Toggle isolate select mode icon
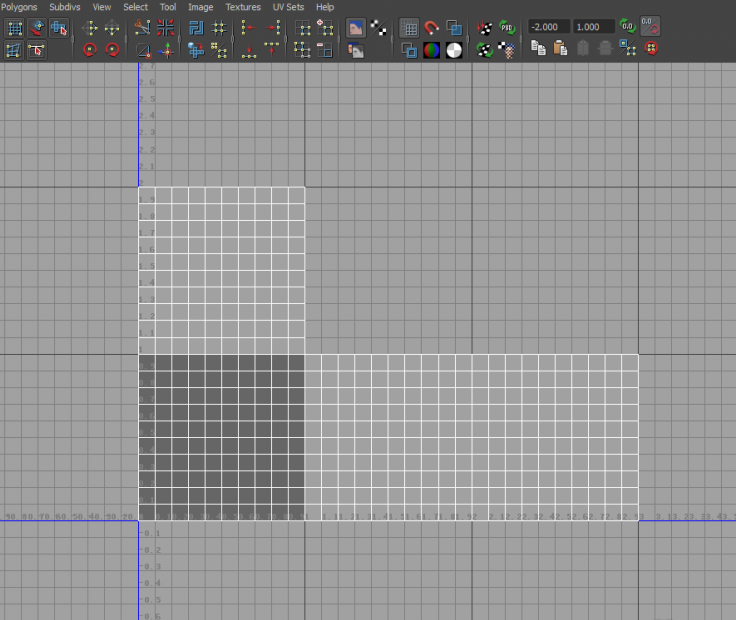The height and width of the screenshot is (620, 736). (303, 28)
